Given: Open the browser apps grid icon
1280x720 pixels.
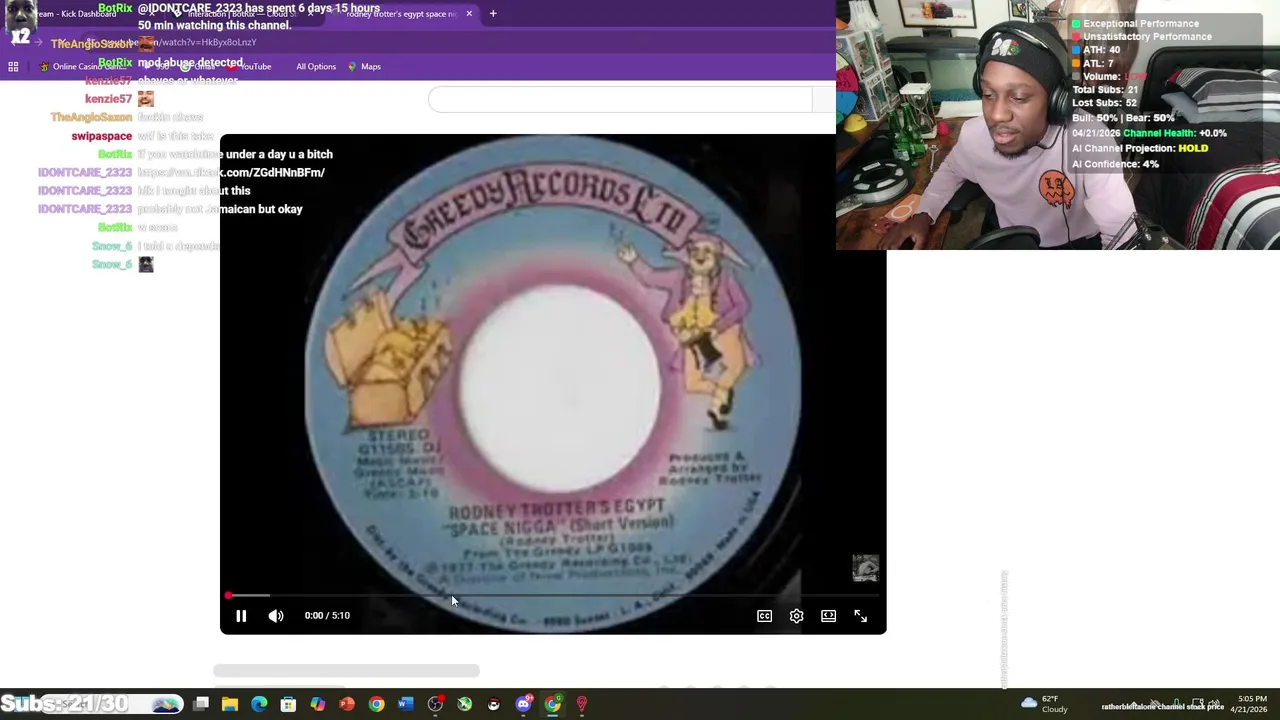Looking at the screenshot, I should [13, 67].
